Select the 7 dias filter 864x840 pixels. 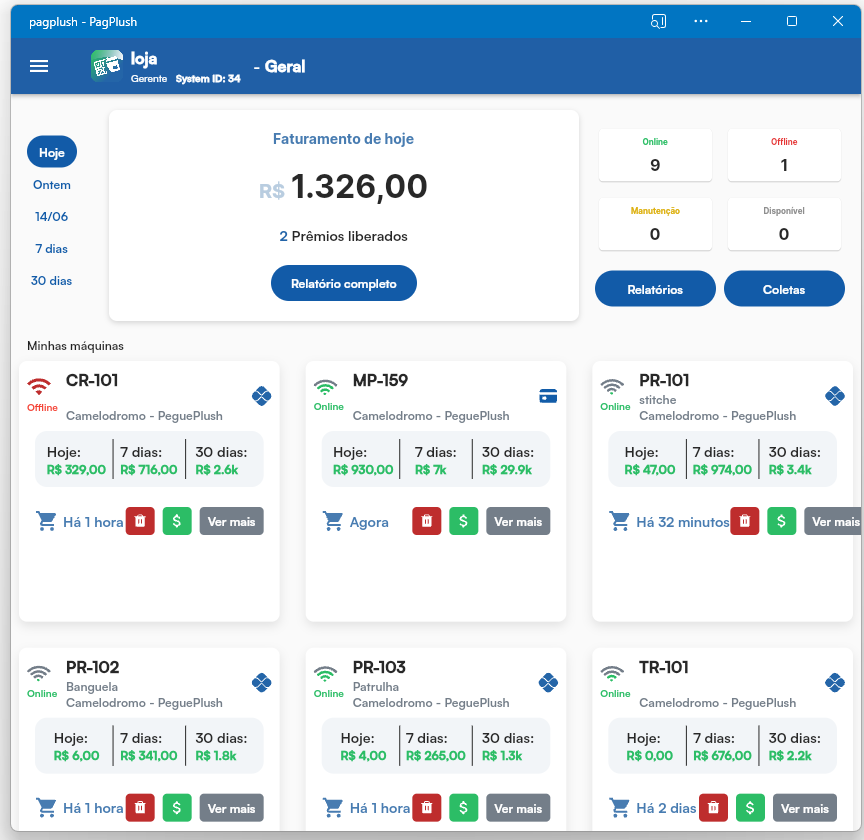click(51, 249)
